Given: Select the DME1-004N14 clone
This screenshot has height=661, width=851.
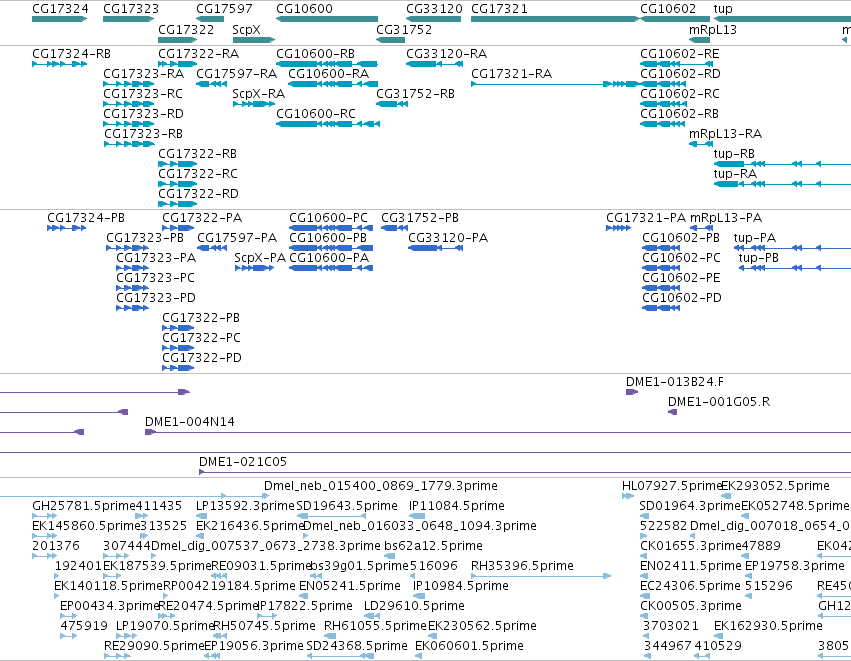Looking at the screenshot, I should [498, 432].
